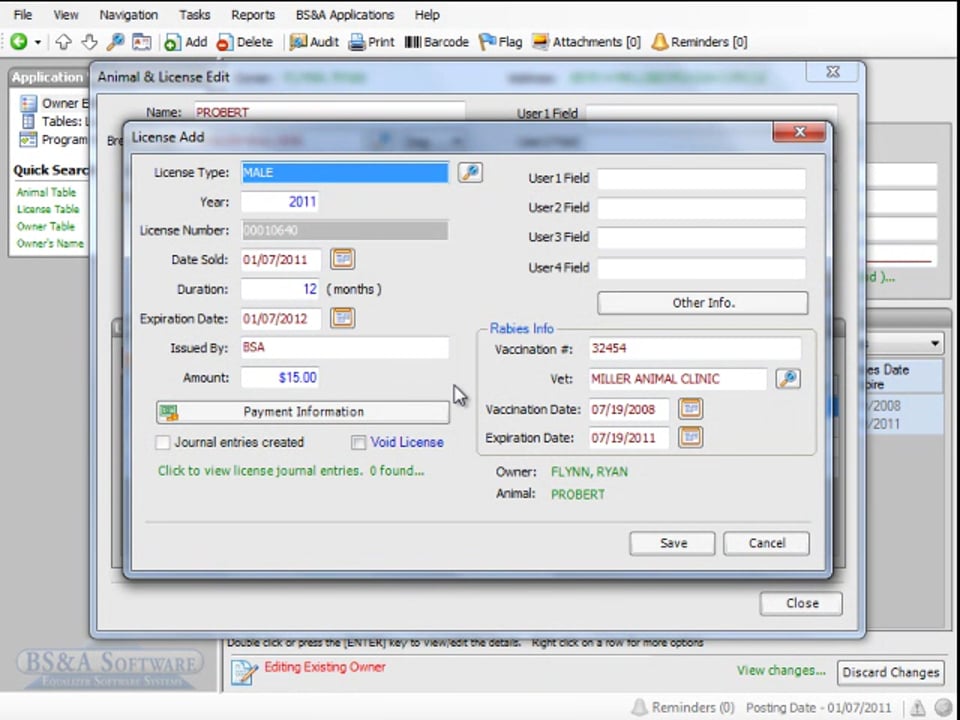960x720 pixels.
Task: Open rabies Expiration Date calendar picker
Action: point(691,437)
